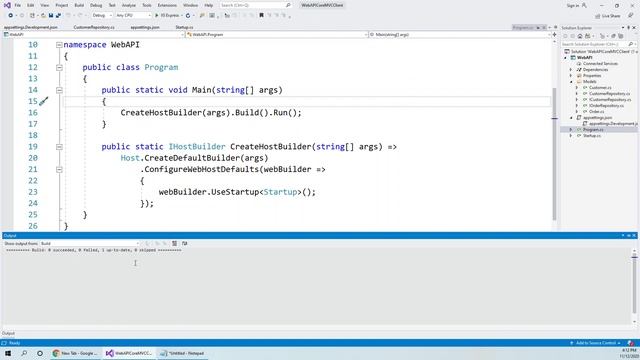Screen dimensions: 640x360
Task: Open the Extensions menu
Action: click(167, 5)
